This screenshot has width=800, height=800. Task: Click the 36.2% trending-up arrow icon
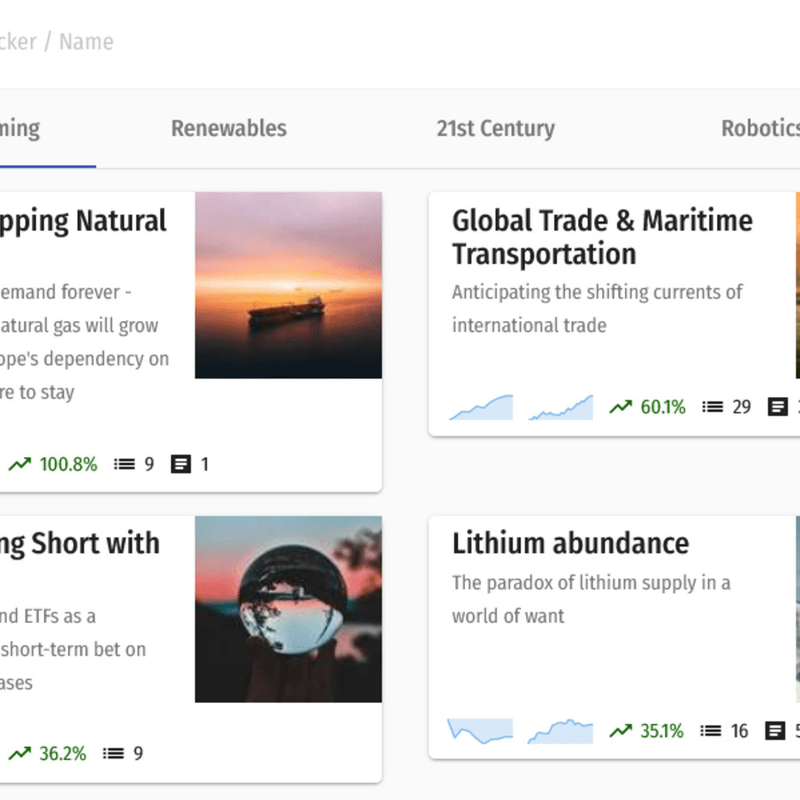pos(20,754)
